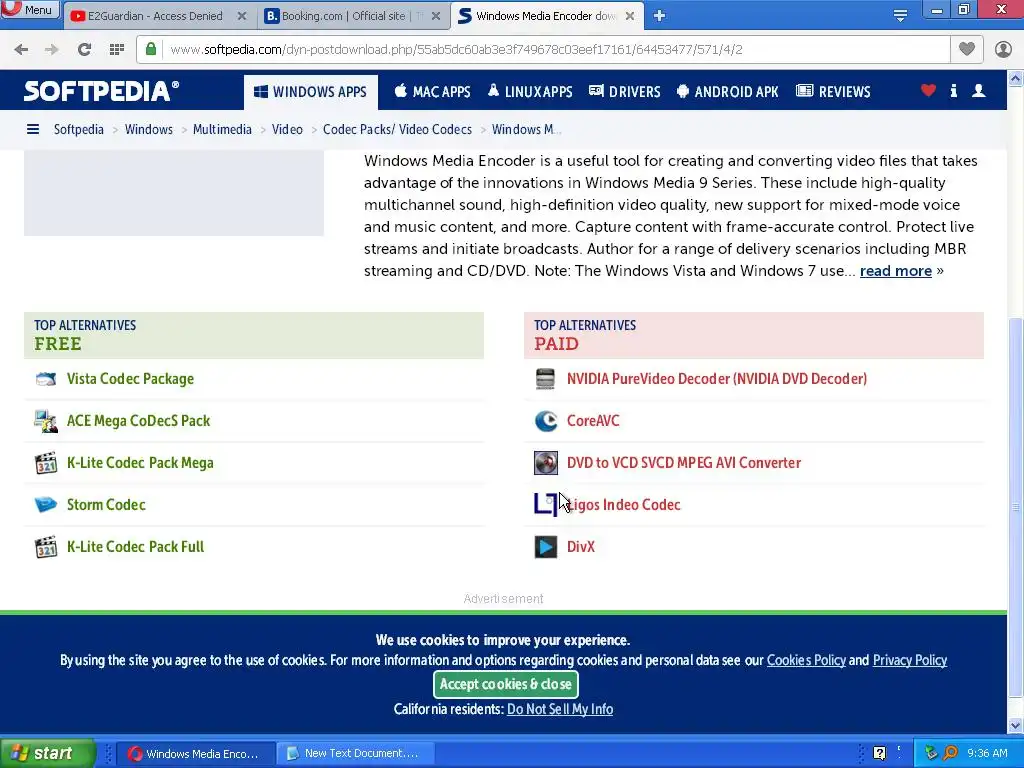Go to Windows breadcrumb link

149,129
